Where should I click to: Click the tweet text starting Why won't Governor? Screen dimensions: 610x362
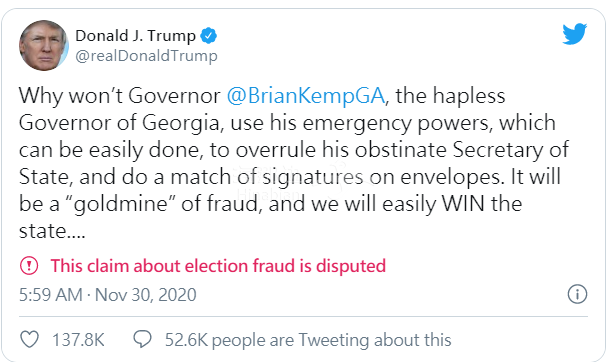294,163
